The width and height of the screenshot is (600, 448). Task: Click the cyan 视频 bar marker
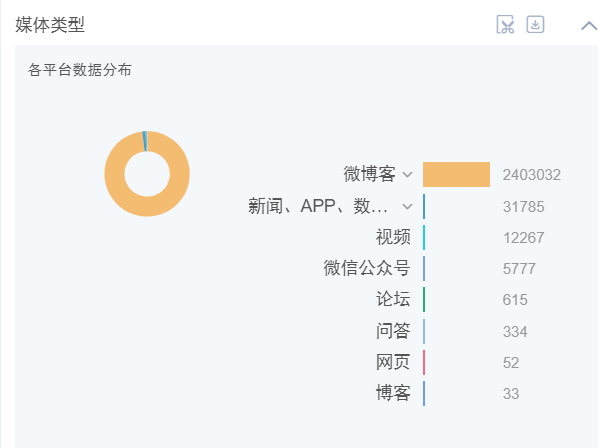424,238
